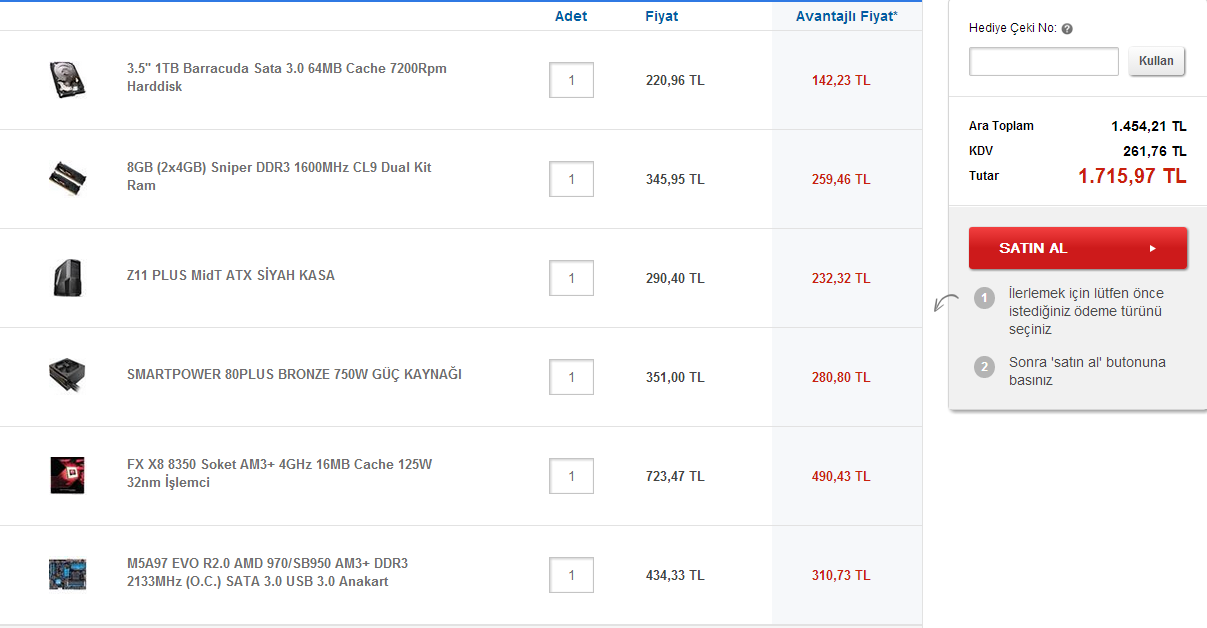The height and width of the screenshot is (628, 1207).
Task: Click the advantage price 232,32 TL
Action: tap(841, 278)
